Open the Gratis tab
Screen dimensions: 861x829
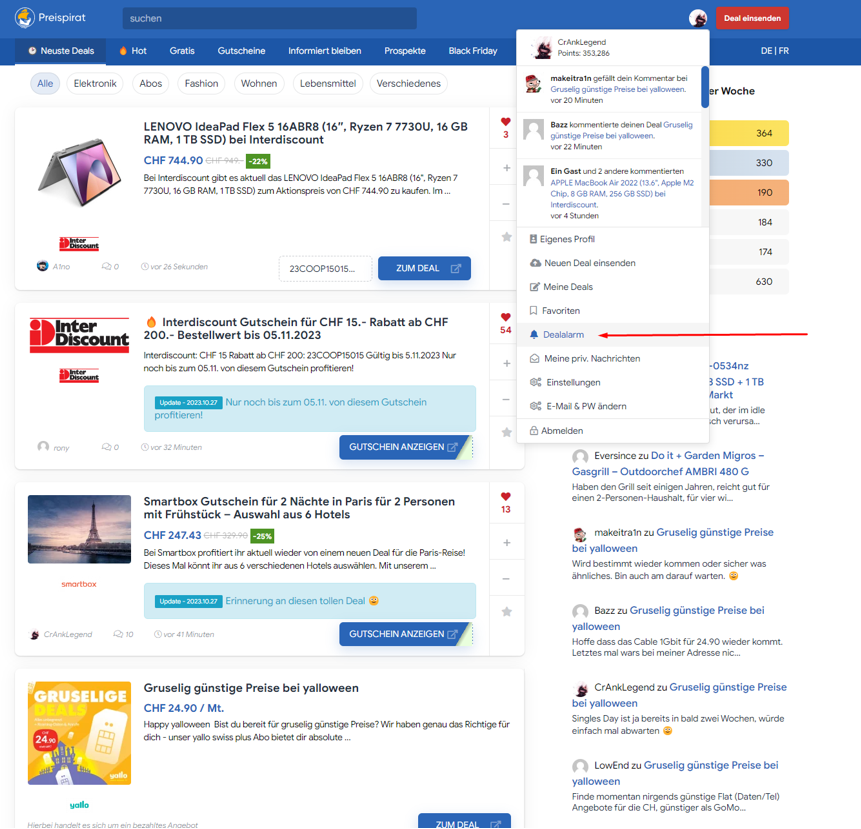(182, 51)
